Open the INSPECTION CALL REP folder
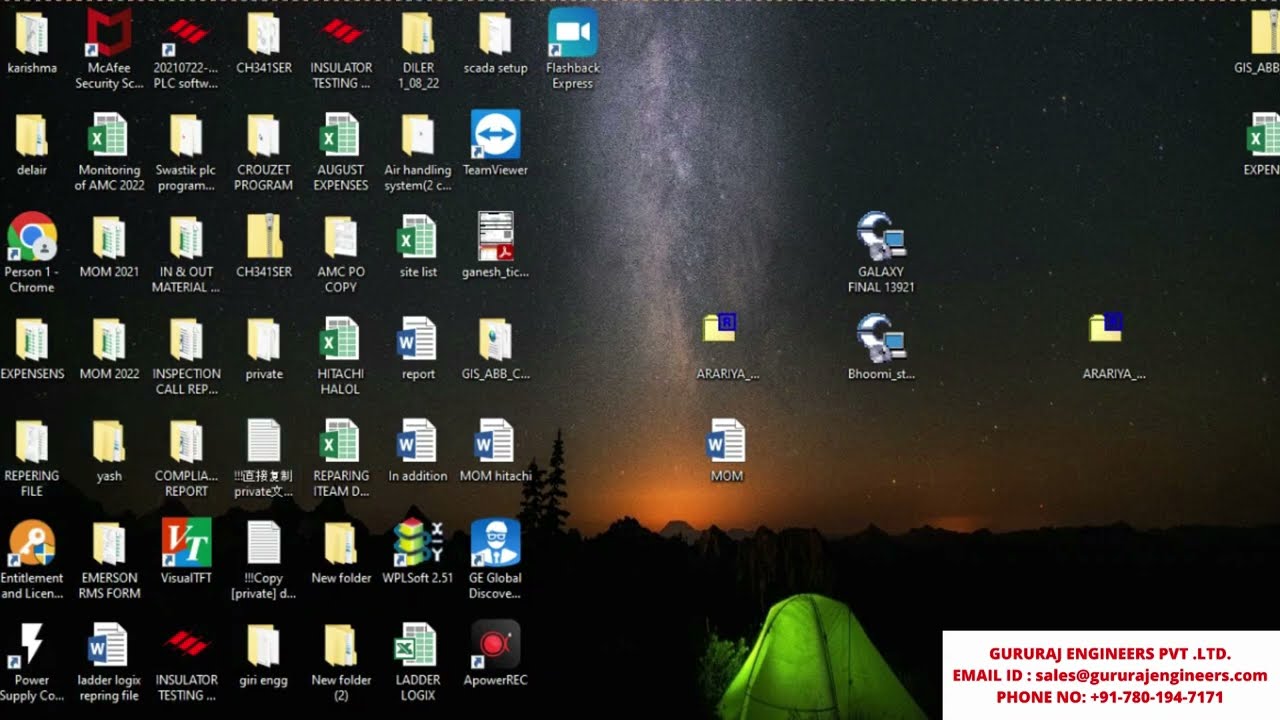Image resolution: width=1280 pixels, height=720 pixels. (x=186, y=355)
